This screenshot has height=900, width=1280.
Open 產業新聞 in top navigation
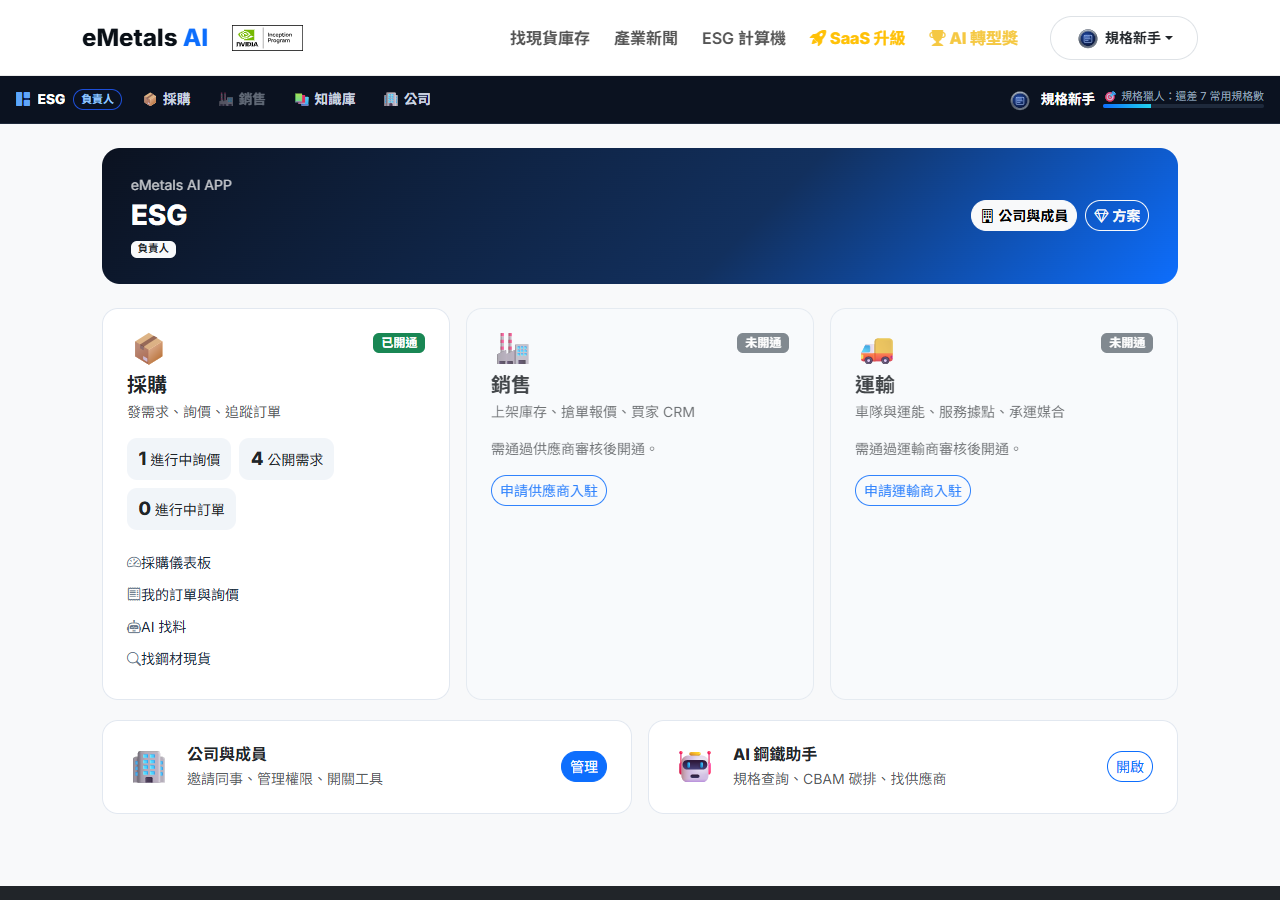coord(646,38)
